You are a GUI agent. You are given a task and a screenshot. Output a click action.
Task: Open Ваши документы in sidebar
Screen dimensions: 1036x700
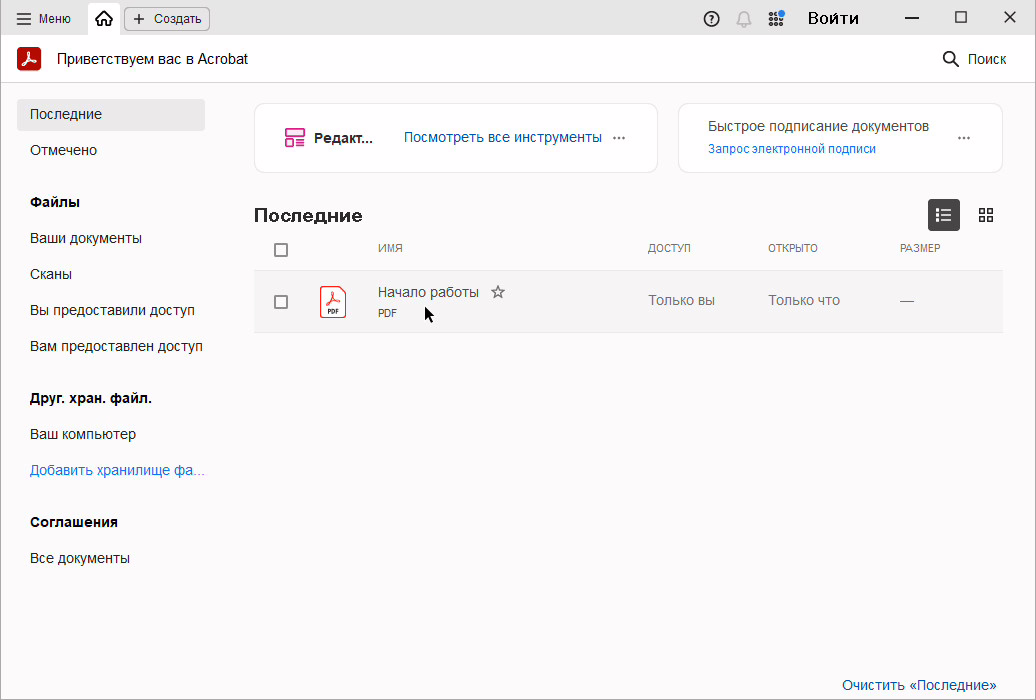point(86,238)
